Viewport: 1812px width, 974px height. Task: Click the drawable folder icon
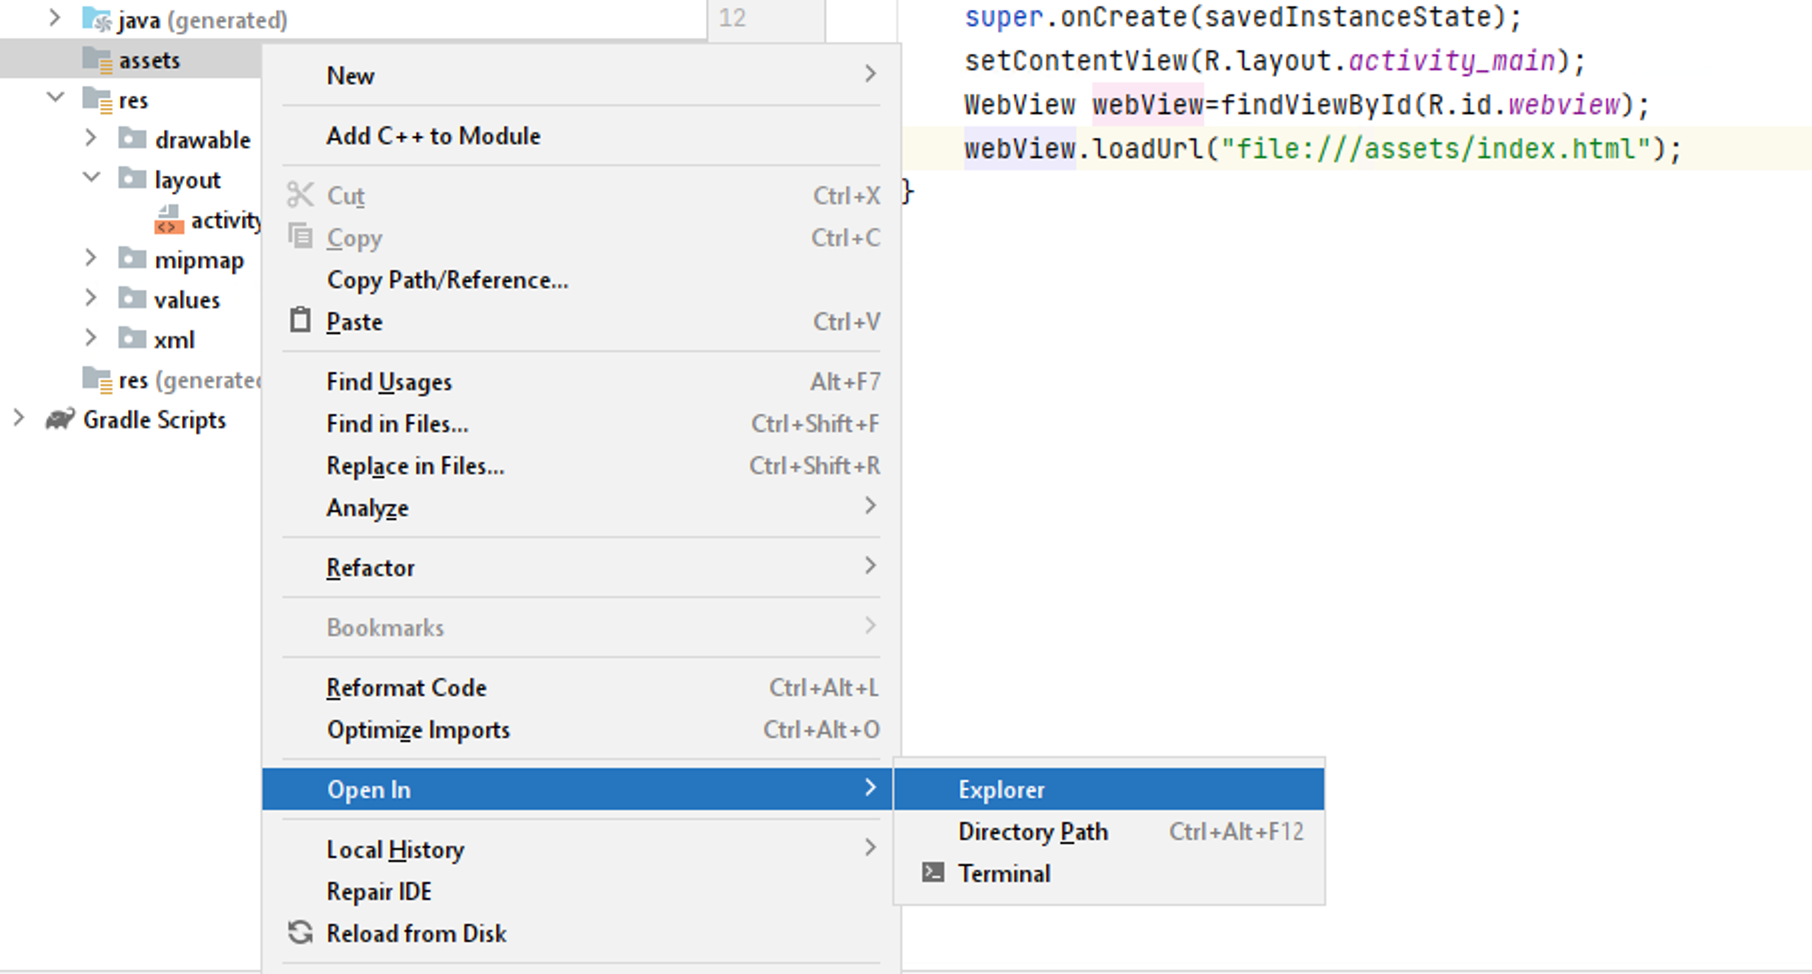point(132,139)
